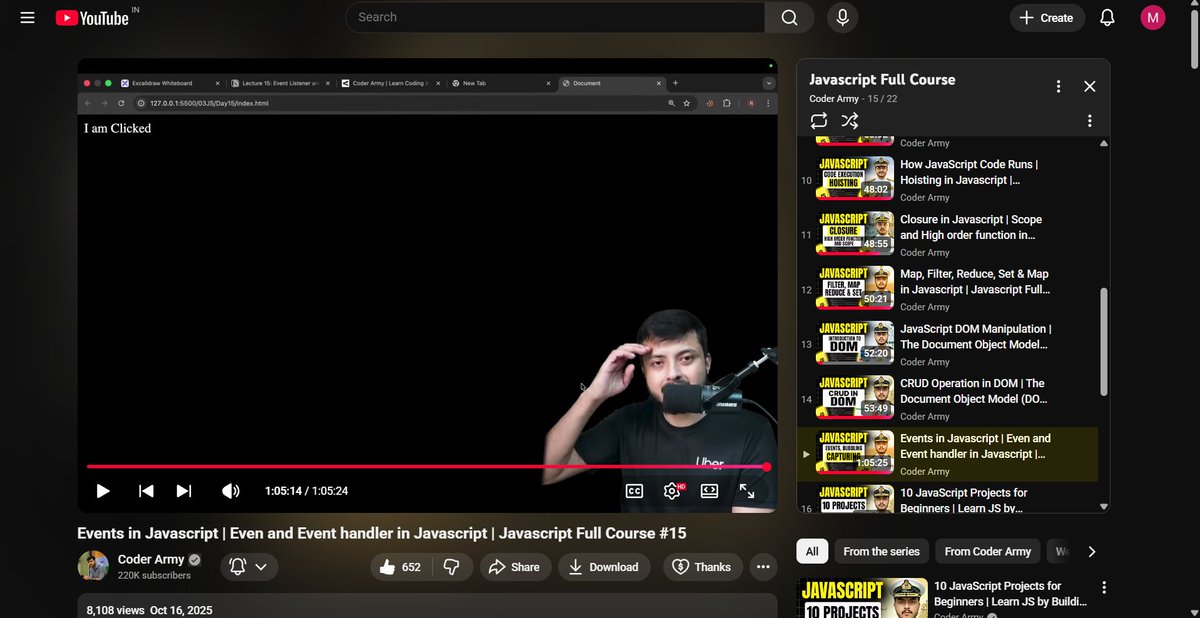Image resolution: width=1200 pixels, height=618 pixels.
Task: Mute the video volume
Action: pyautogui.click(x=230, y=490)
